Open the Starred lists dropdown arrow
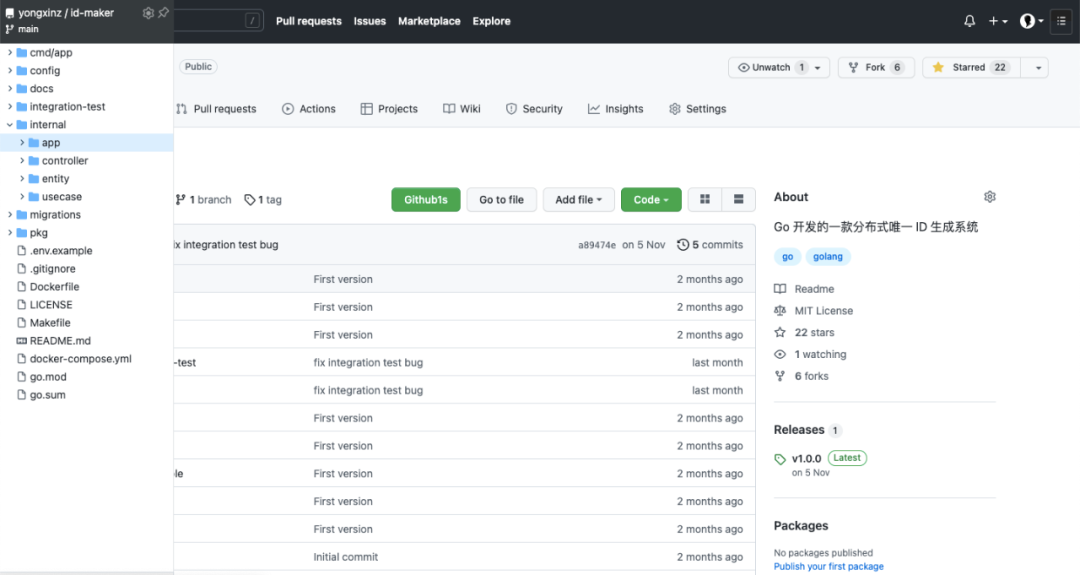The height and width of the screenshot is (575, 1080). tap(1038, 67)
